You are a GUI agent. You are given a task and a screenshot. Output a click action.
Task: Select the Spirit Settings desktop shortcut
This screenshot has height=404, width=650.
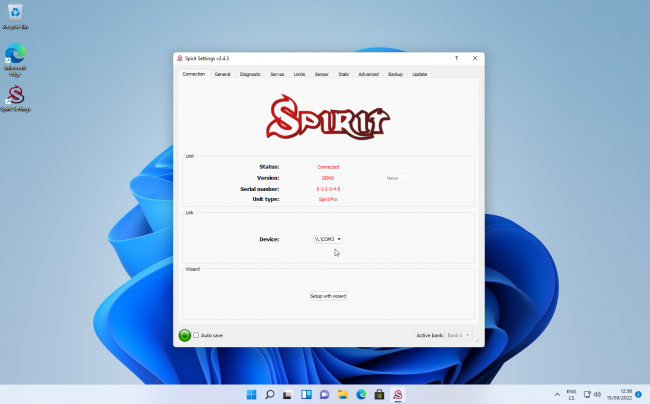click(16, 97)
